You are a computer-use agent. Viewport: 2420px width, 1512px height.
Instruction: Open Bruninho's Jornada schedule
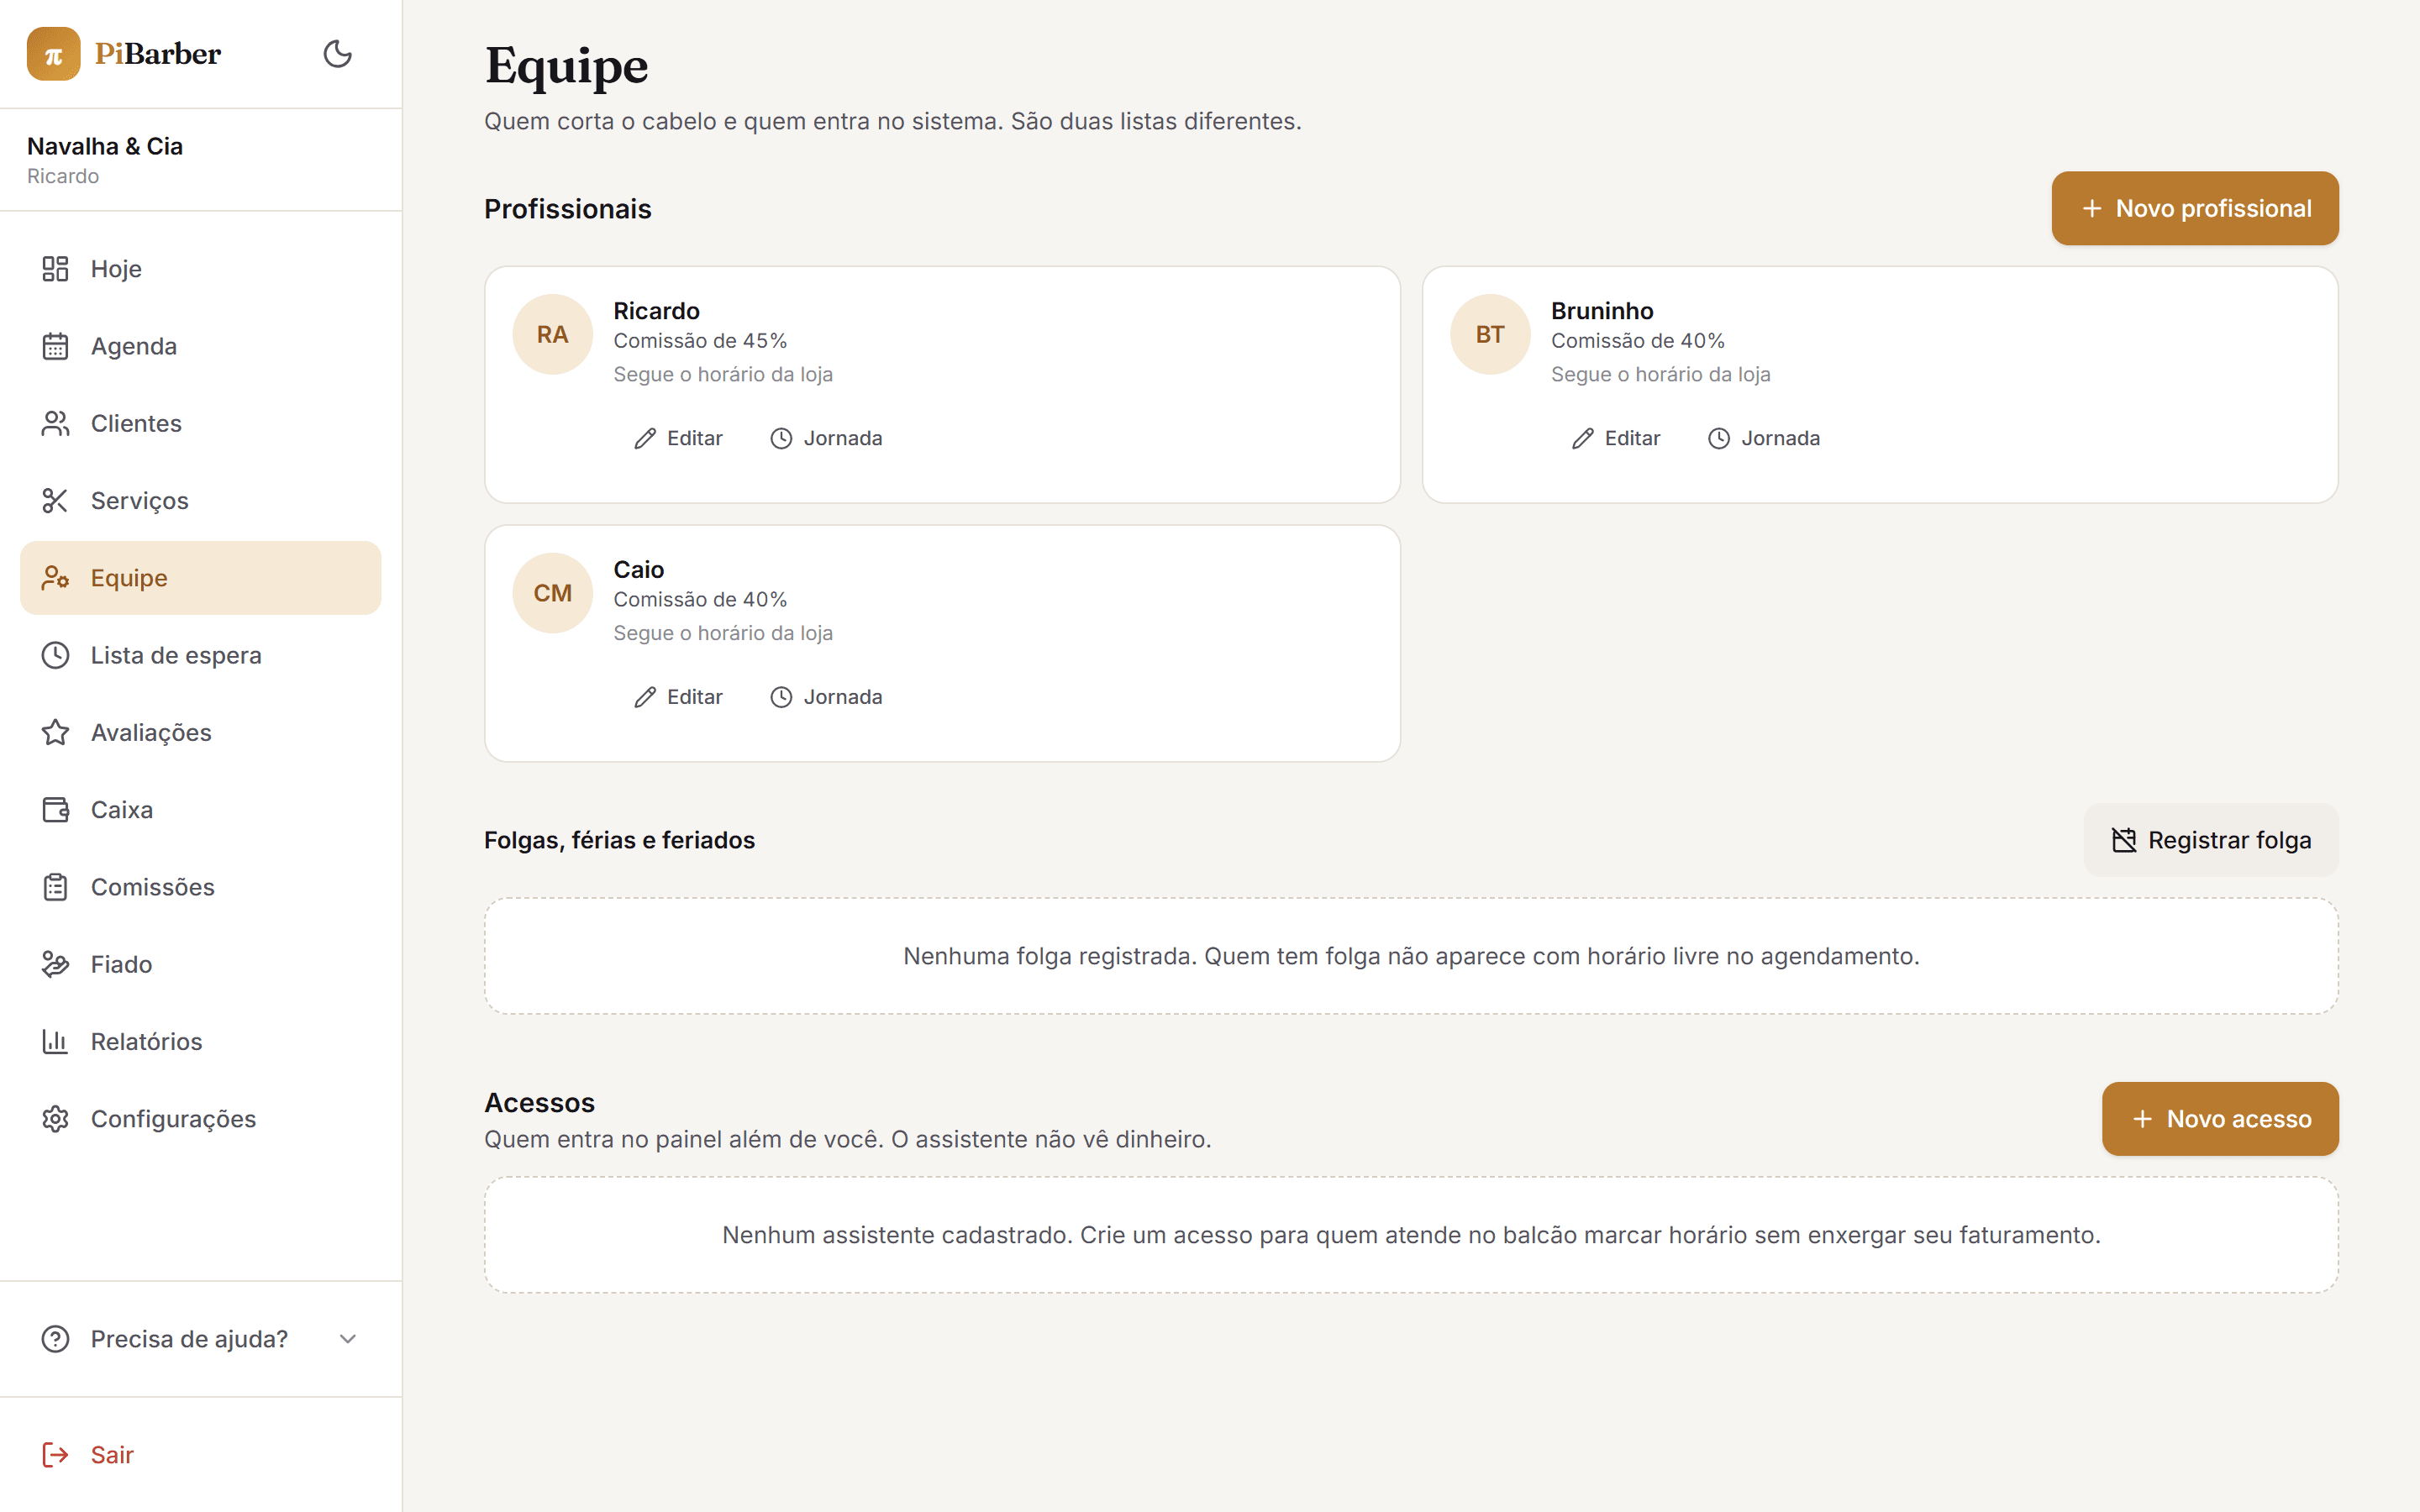coord(1763,438)
